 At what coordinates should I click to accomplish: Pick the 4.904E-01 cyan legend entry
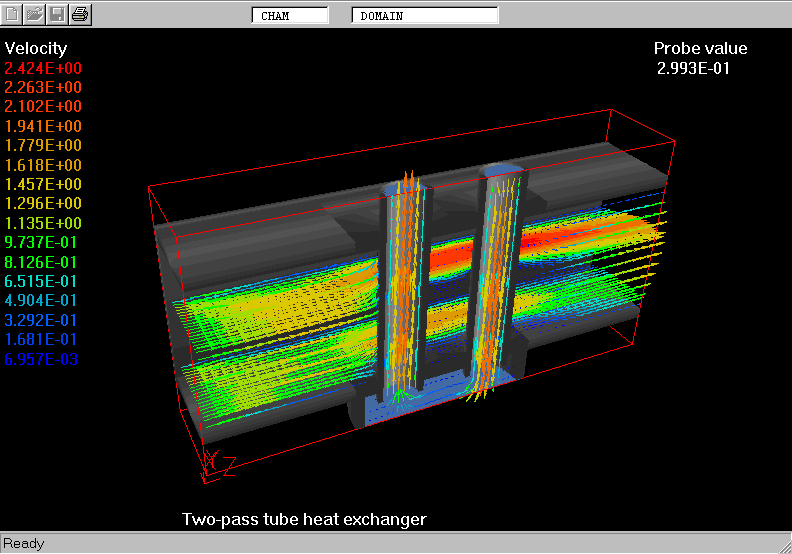coord(43,301)
